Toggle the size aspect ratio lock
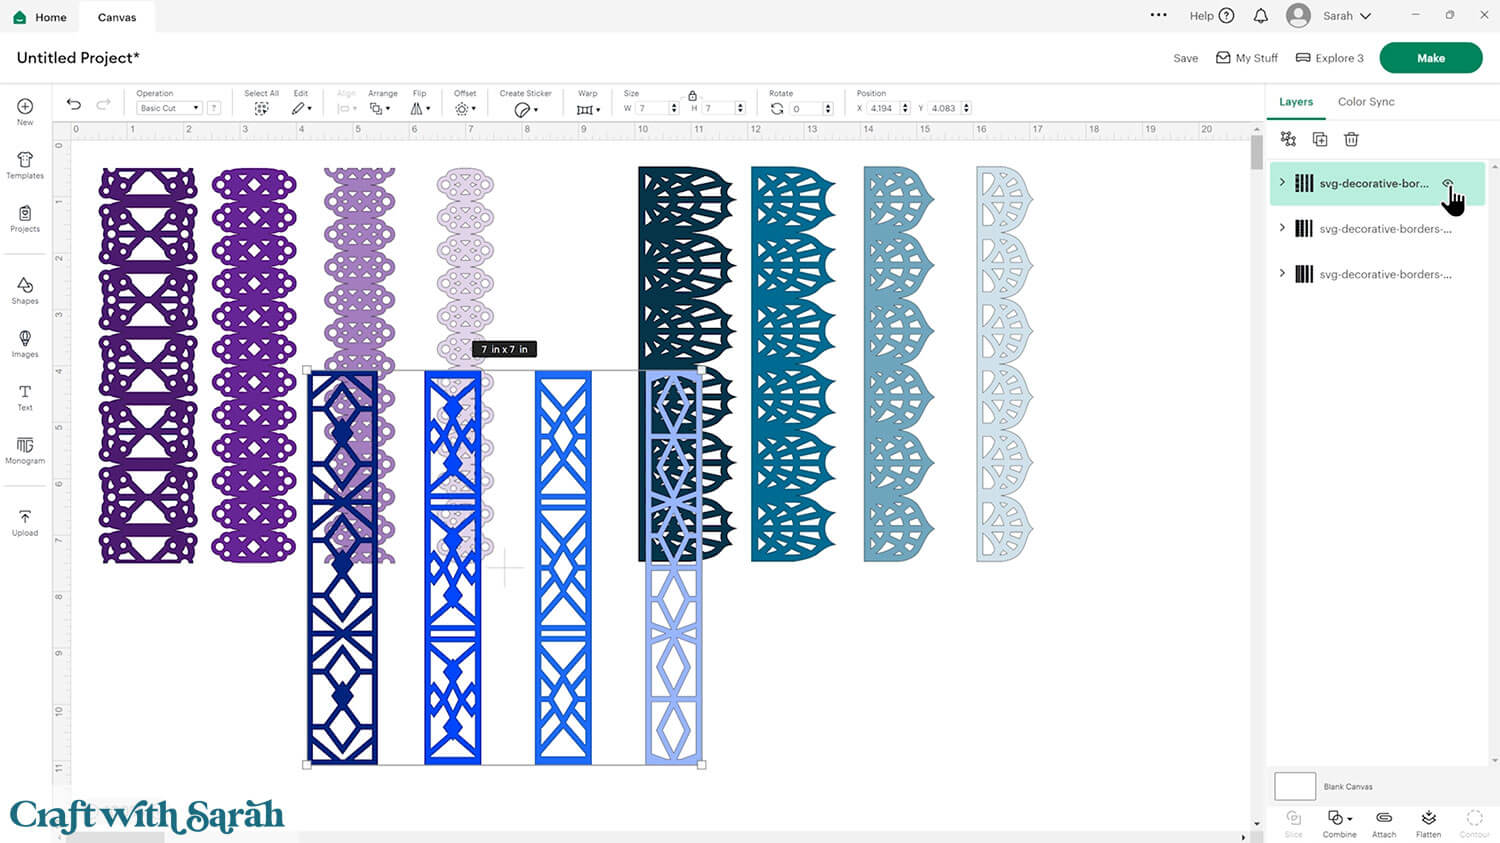This screenshot has height=843, width=1500. pos(692,95)
